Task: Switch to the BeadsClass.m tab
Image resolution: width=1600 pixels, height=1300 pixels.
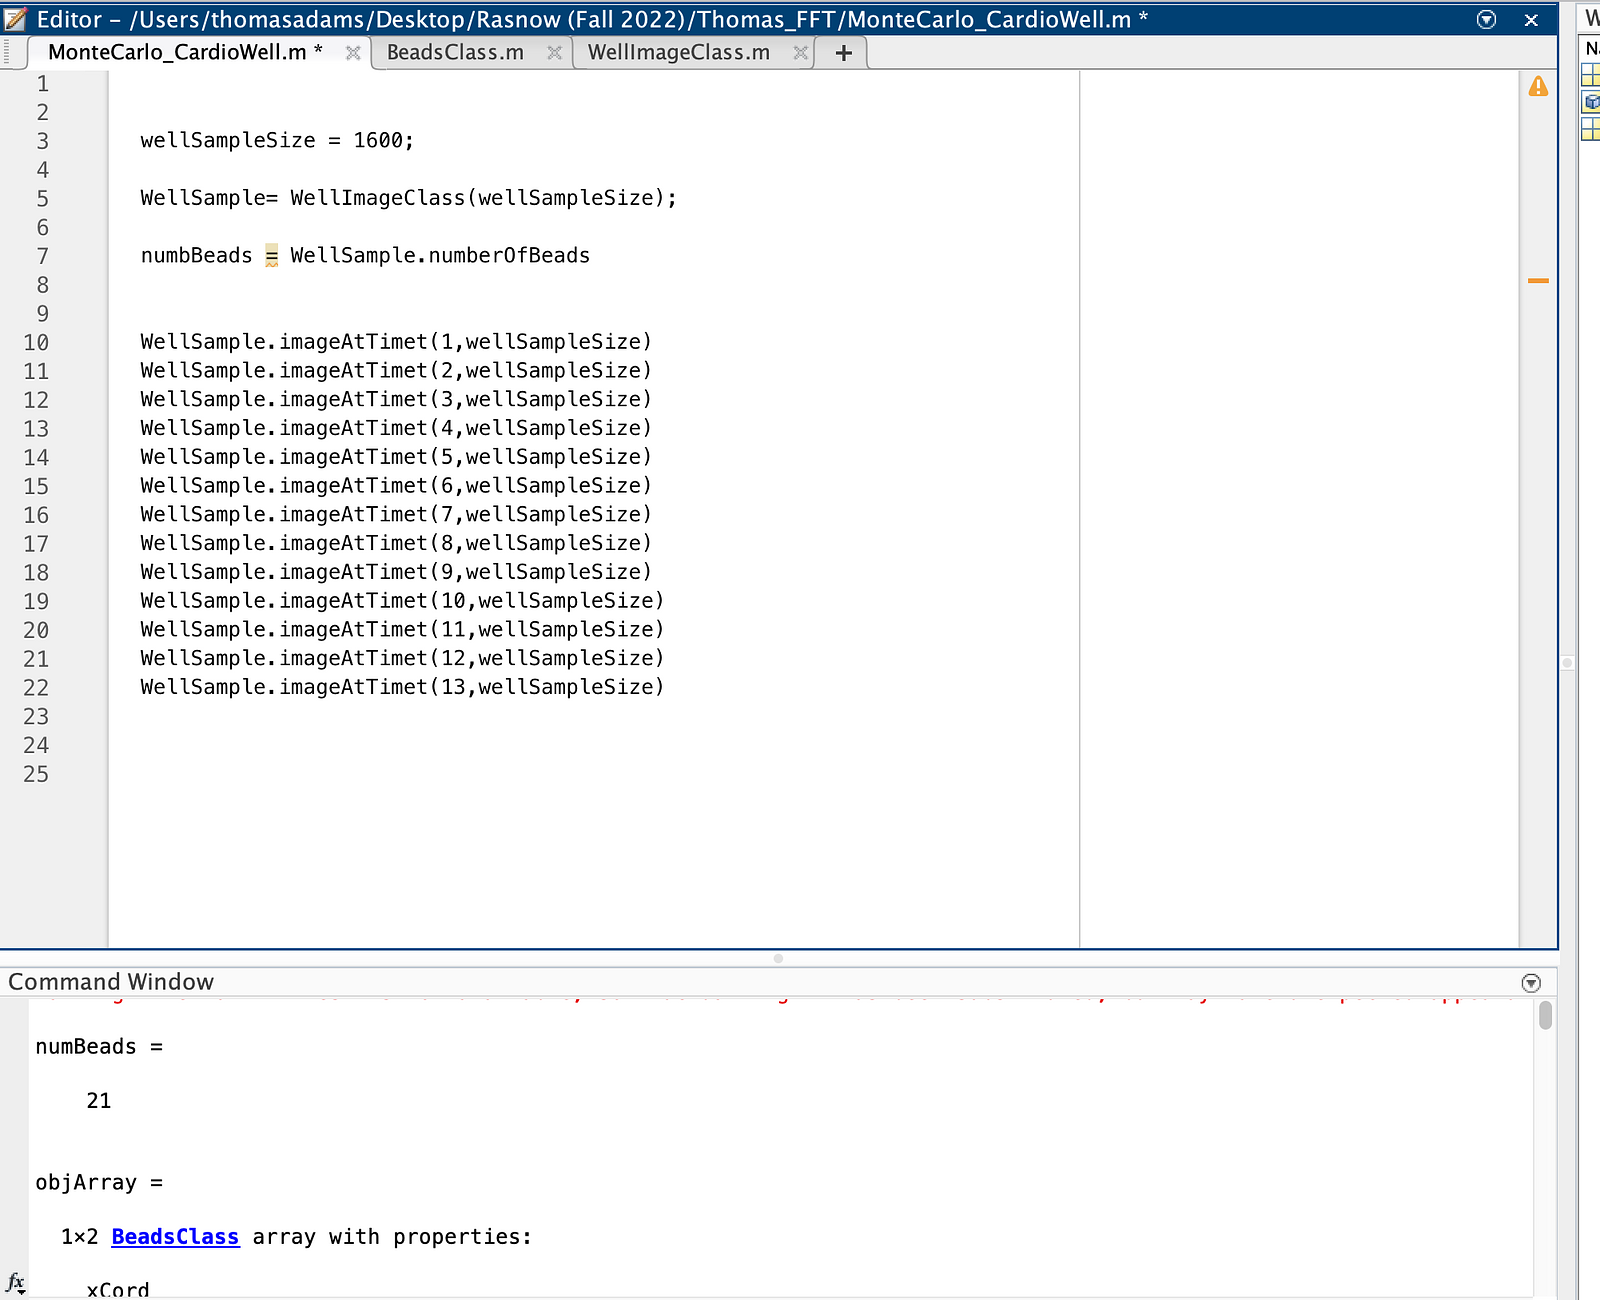Action: click(455, 53)
